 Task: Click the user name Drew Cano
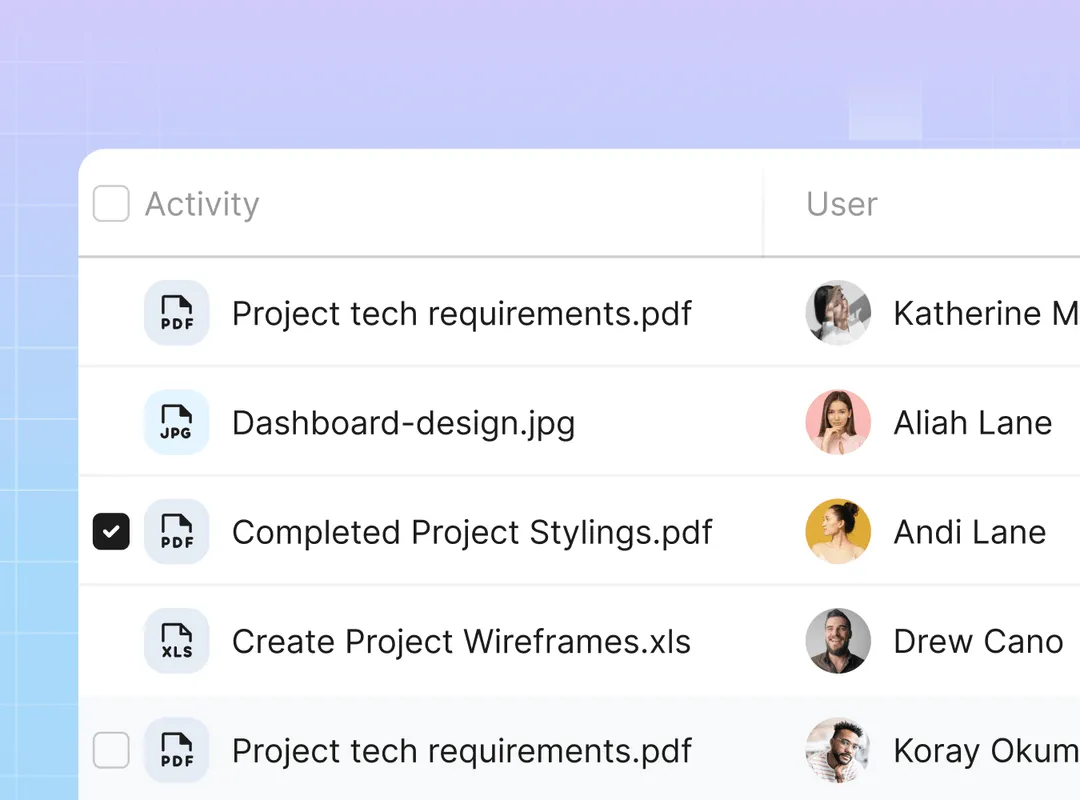[978, 642]
